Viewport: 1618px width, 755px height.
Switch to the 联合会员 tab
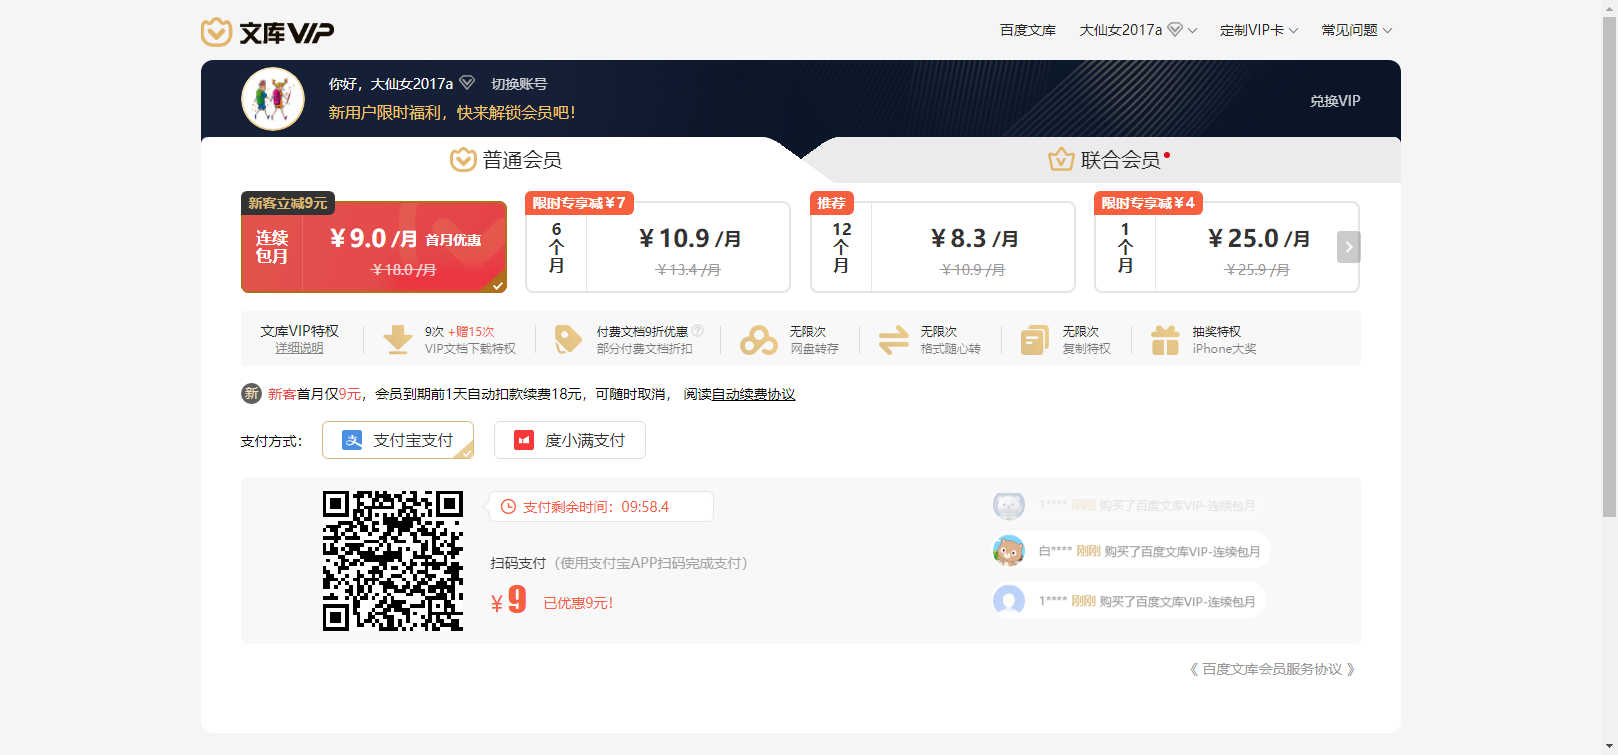click(x=1109, y=160)
